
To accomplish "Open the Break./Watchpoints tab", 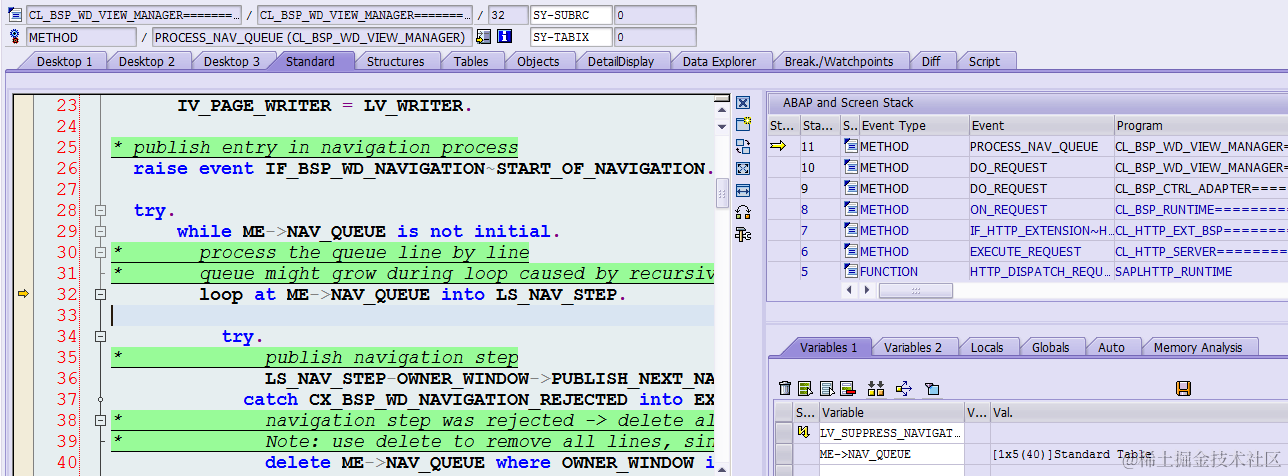I will click(x=839, y=61).
